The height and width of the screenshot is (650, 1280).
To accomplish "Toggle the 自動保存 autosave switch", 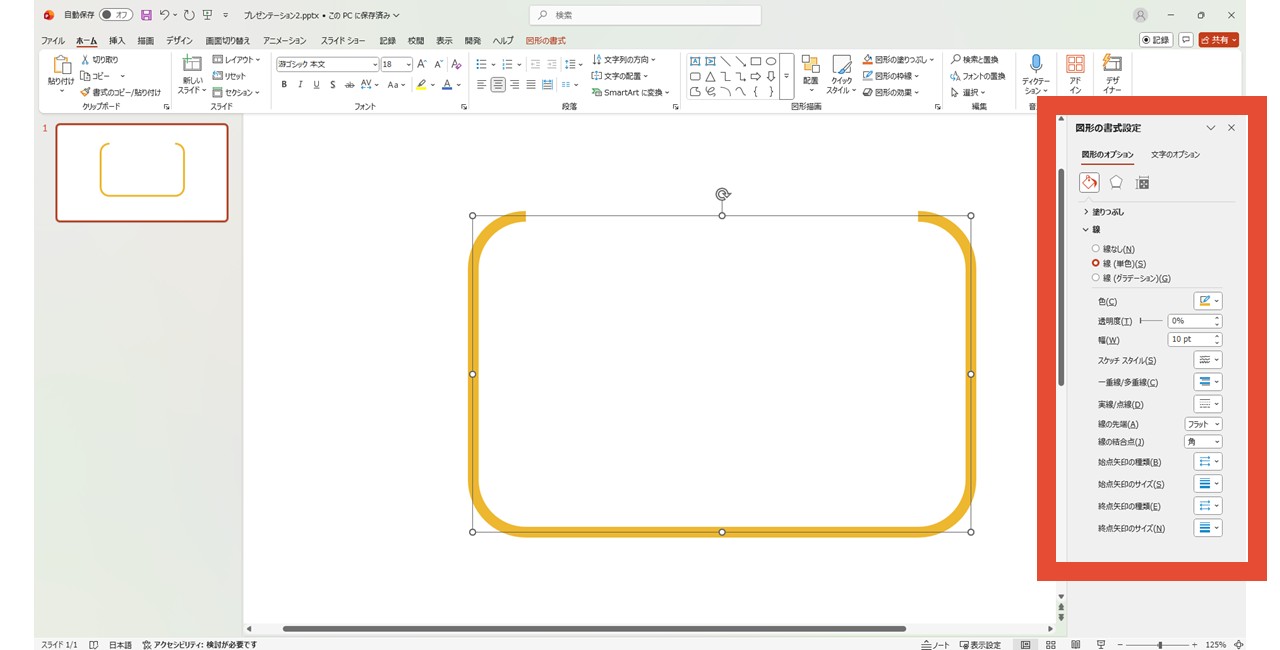I will tap(116, 15).
